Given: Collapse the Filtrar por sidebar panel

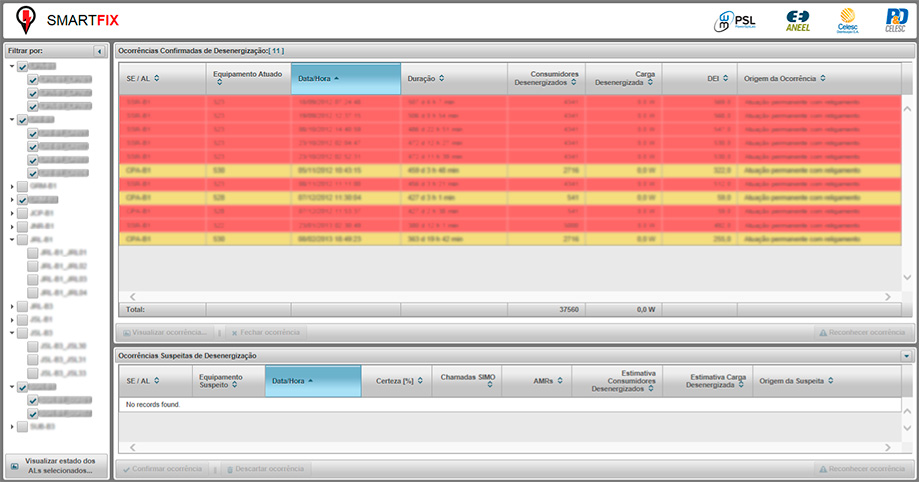Looking at the screenshot, I should pos(99,50).
